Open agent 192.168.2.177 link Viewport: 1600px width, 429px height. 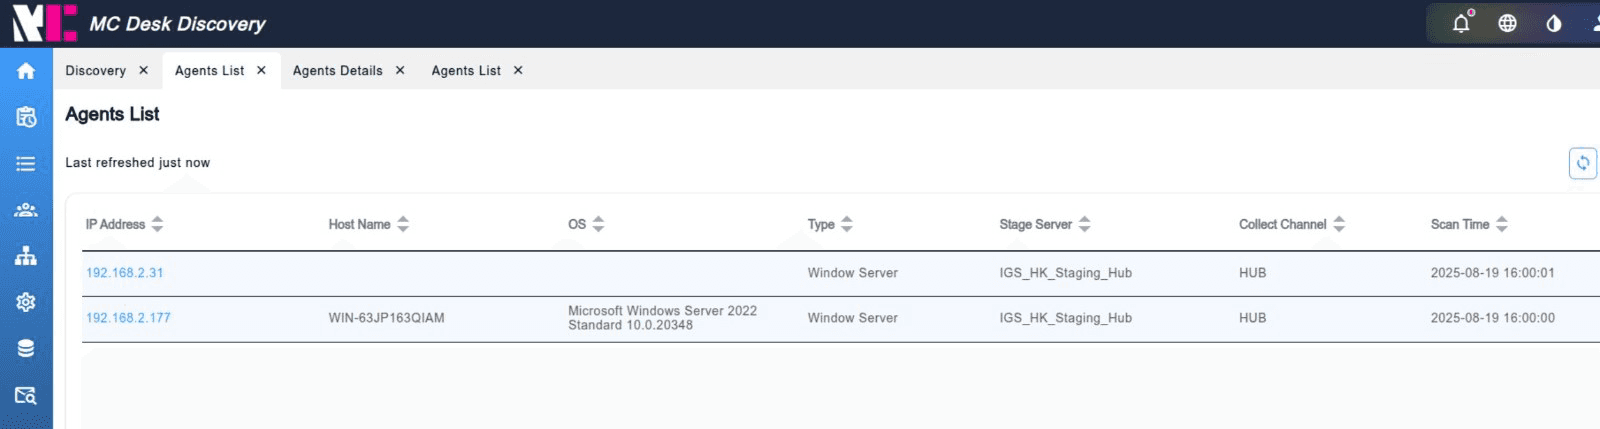[128, 318]
